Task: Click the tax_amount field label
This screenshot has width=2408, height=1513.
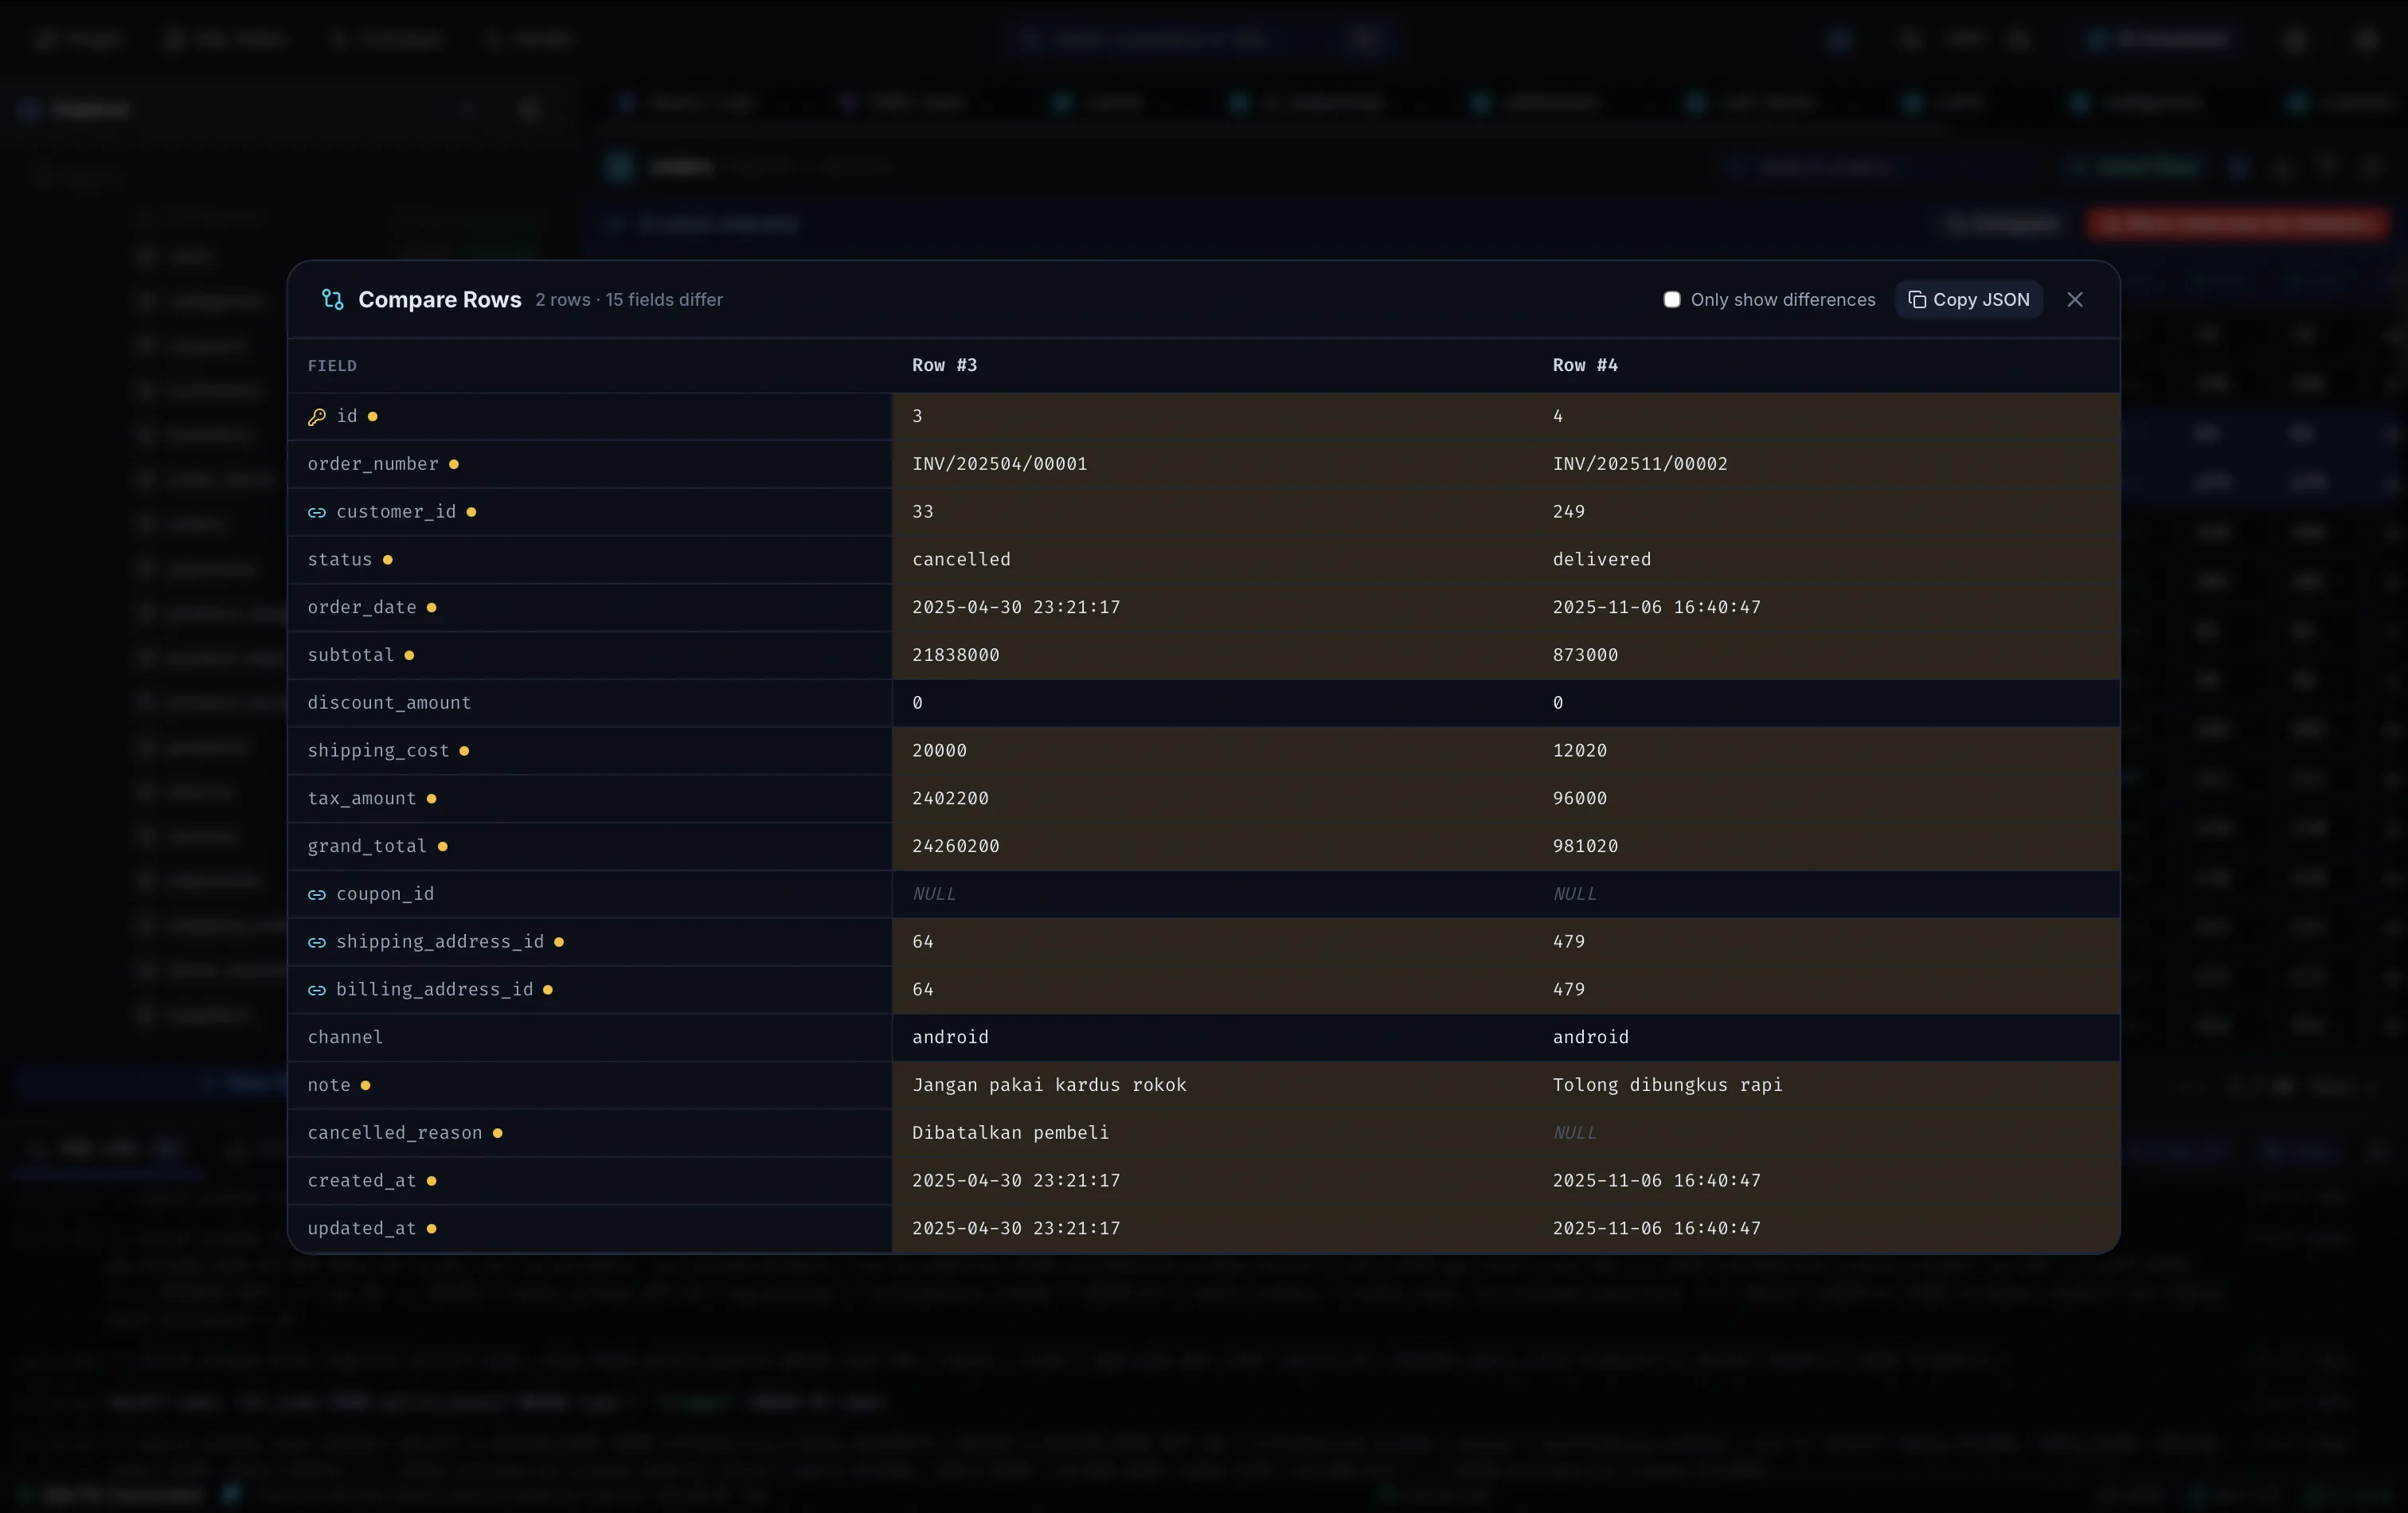Action: tap(362, 799)
